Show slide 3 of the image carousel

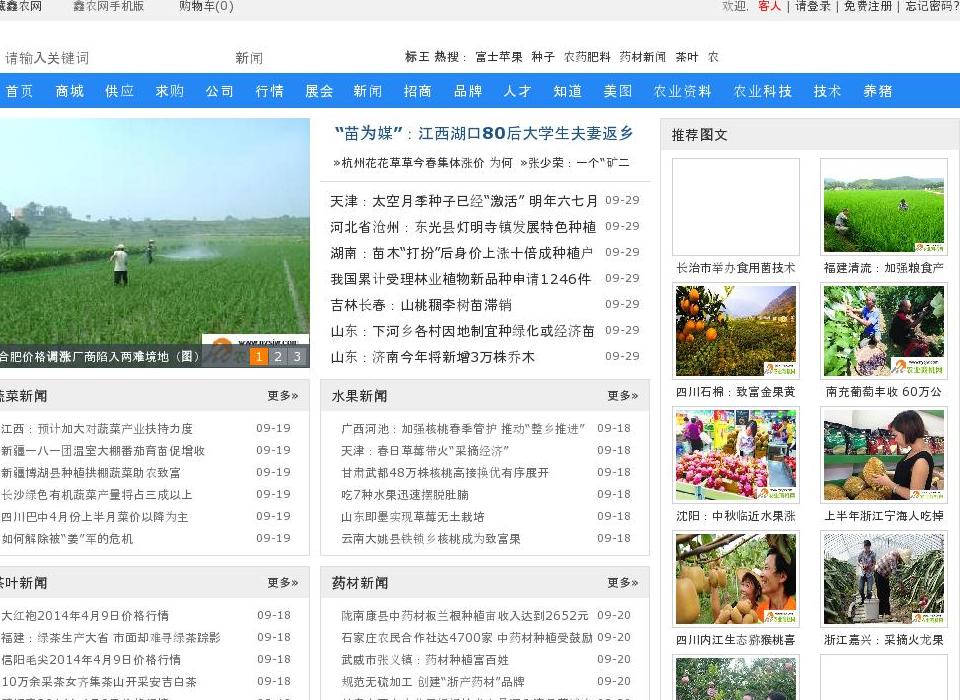297,356
